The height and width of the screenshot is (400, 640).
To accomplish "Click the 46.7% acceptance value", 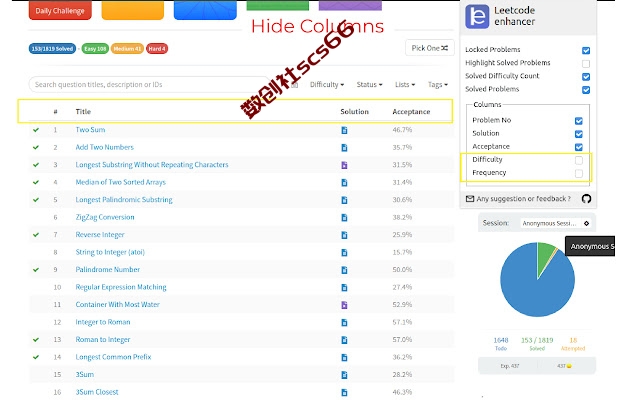I will pos(402,130).
